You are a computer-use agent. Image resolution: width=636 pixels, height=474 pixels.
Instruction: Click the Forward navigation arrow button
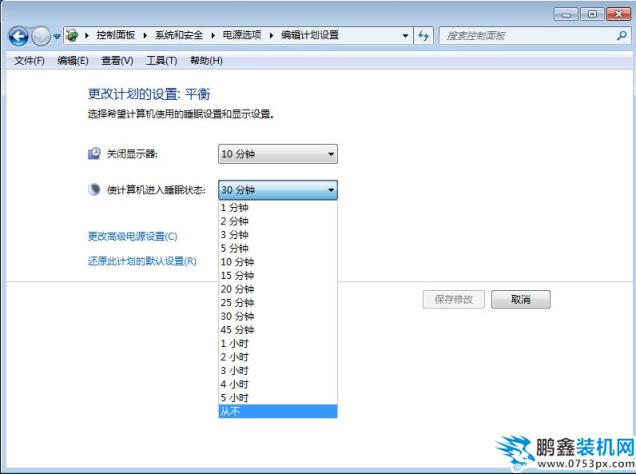point(41,36)
